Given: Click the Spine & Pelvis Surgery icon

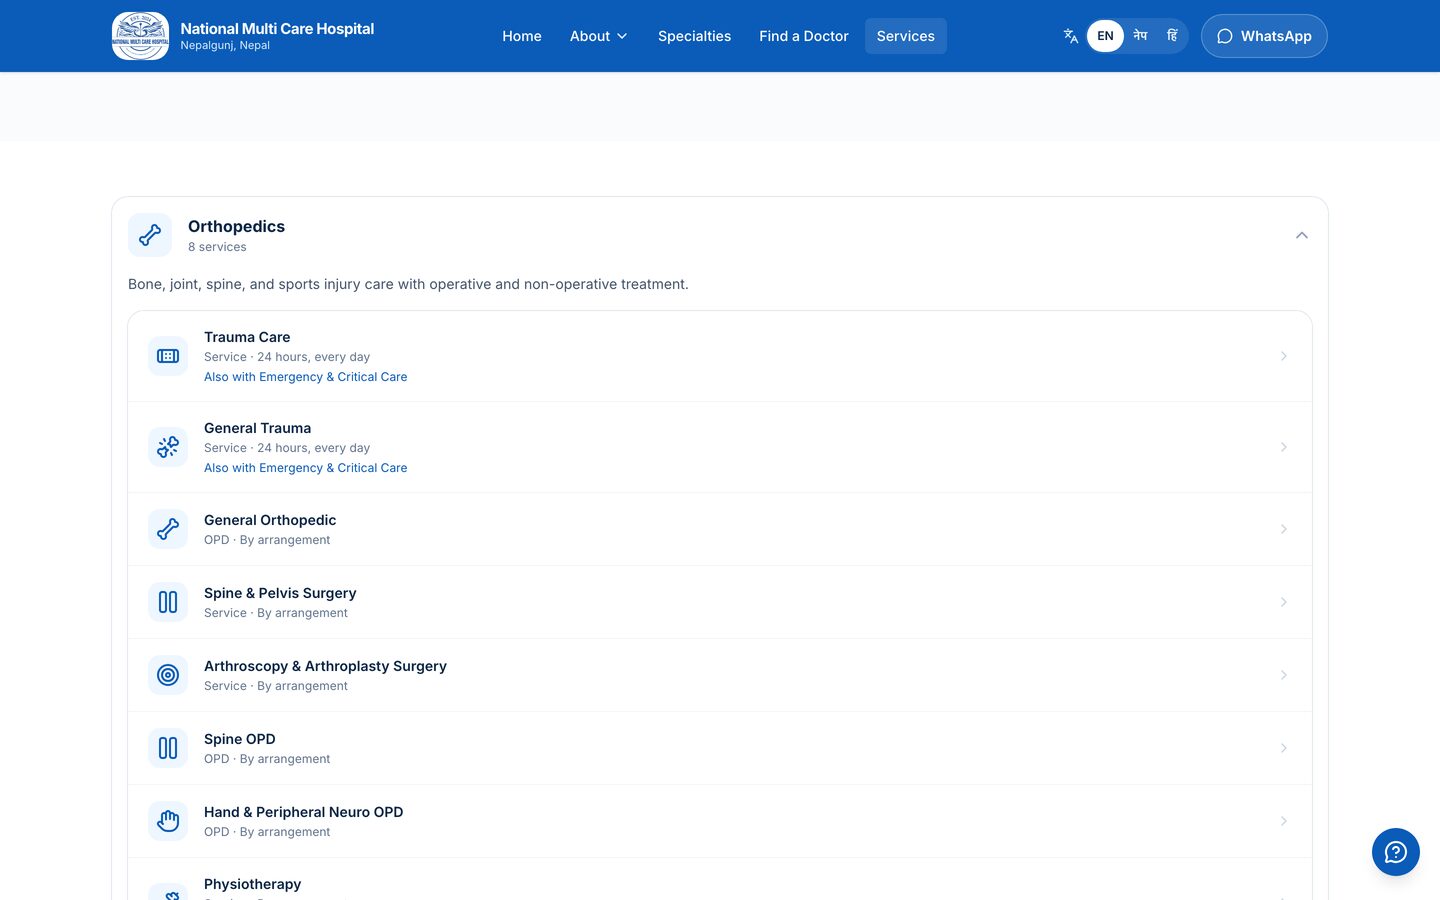Looking at the screenshot, I should [x=168, y=602].
